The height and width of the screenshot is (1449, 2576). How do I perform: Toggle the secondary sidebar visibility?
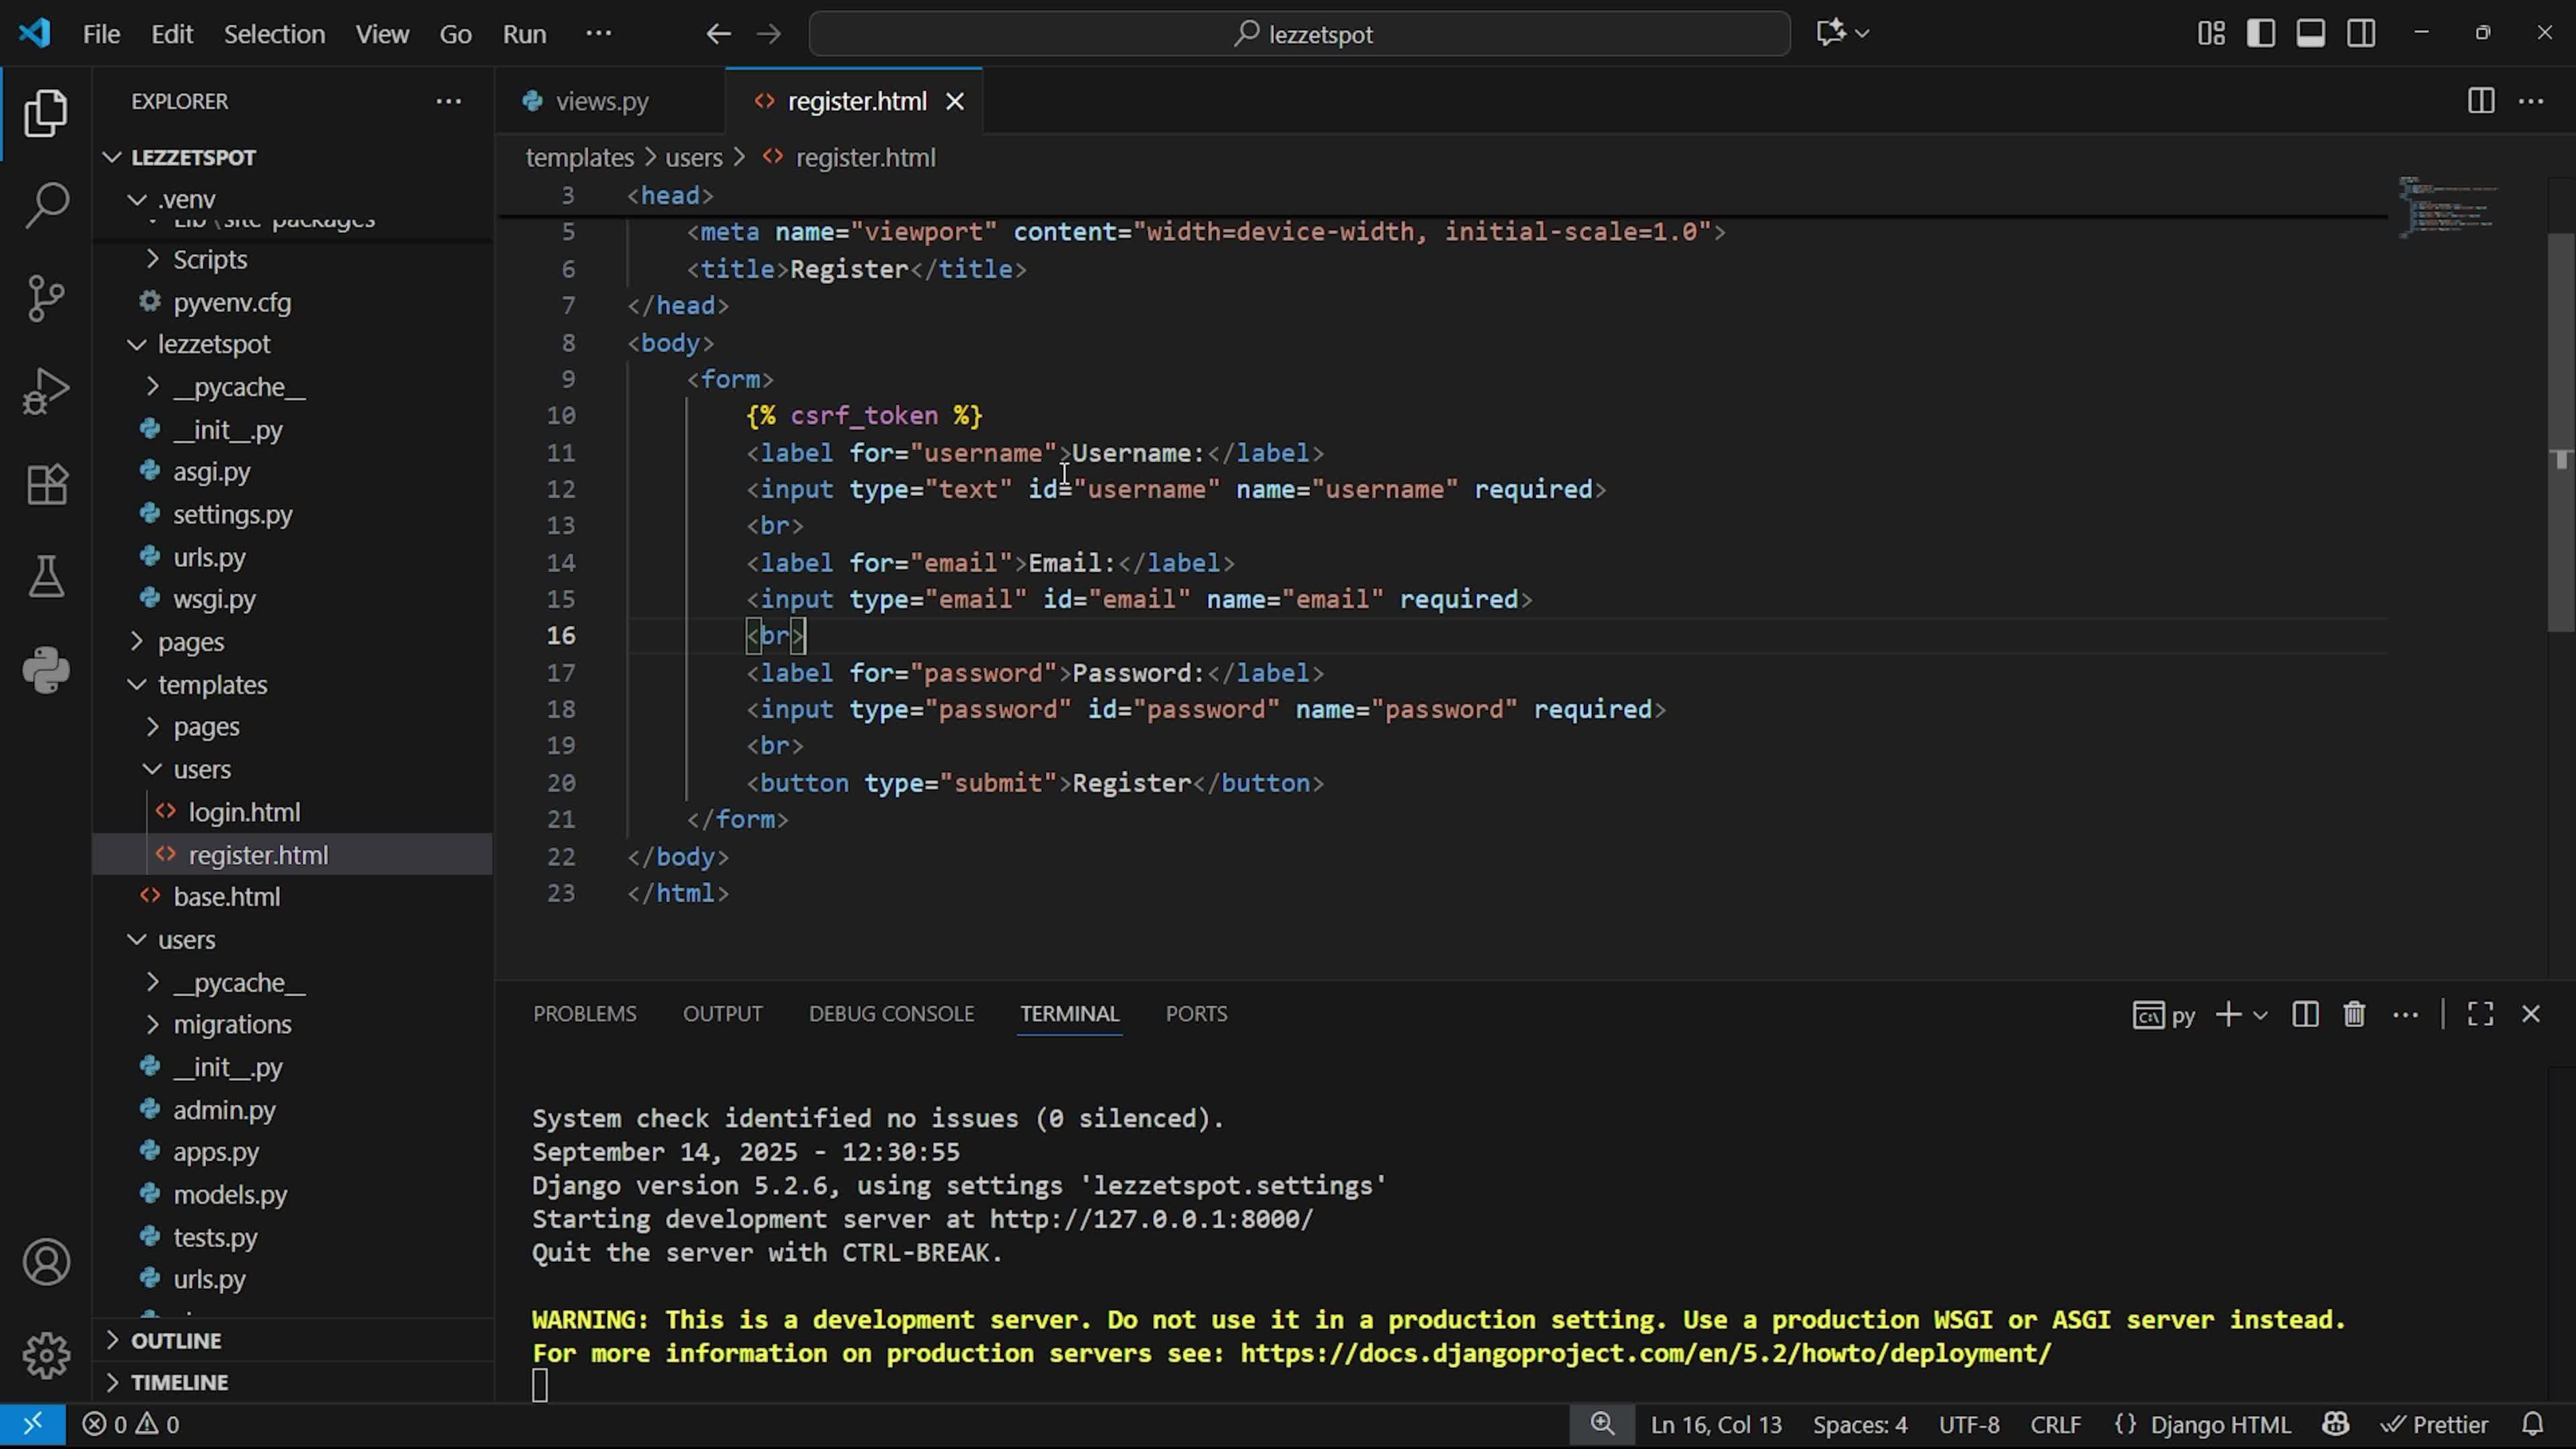point(2361,34)
